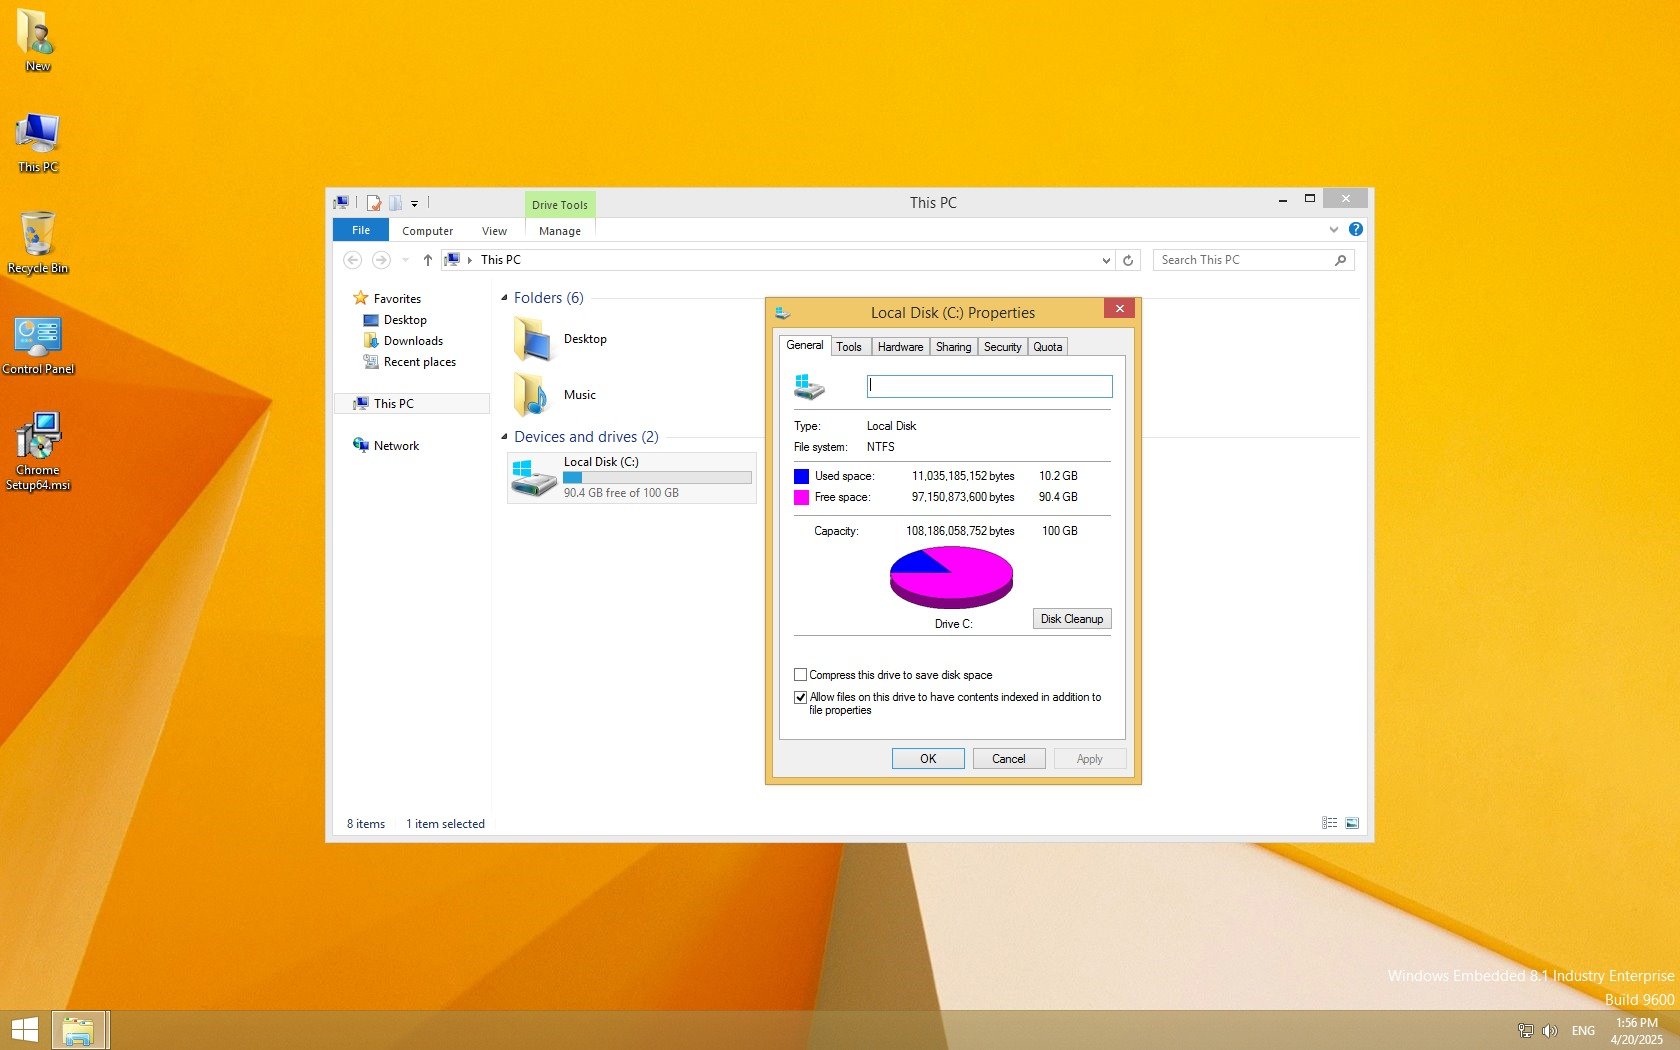Switch to the Sharing tab in Properties
The height and width of the screenshot is (1050, 1680).
(x=953, y=347)
